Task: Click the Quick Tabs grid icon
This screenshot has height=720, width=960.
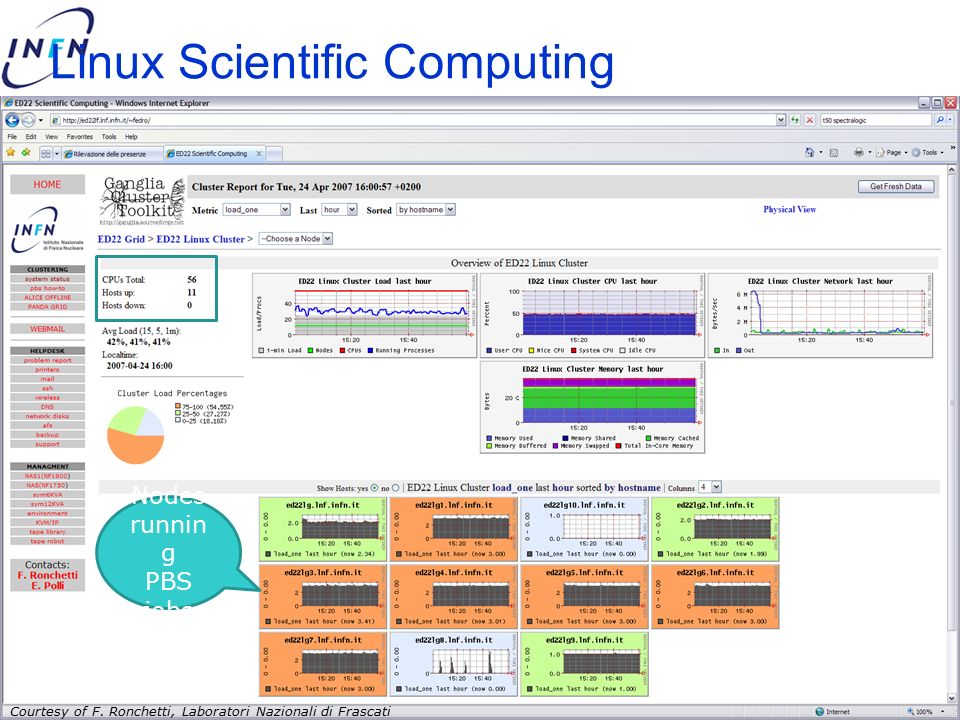Action: [x=46, y=154]
